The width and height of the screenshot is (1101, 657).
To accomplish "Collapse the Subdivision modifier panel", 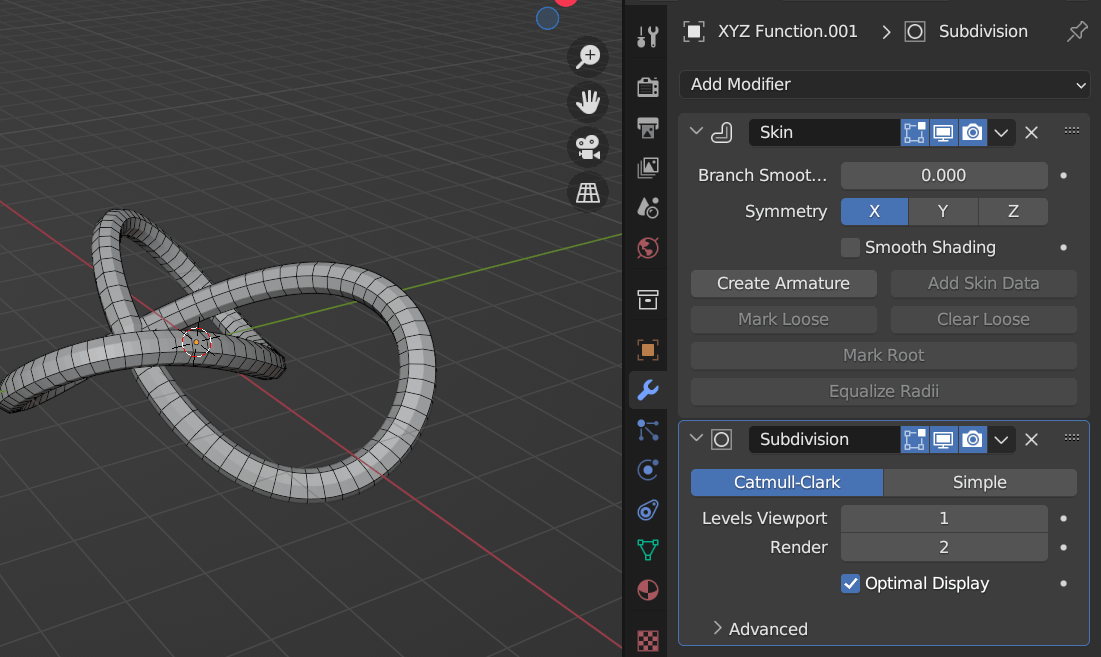I will 696,439.
